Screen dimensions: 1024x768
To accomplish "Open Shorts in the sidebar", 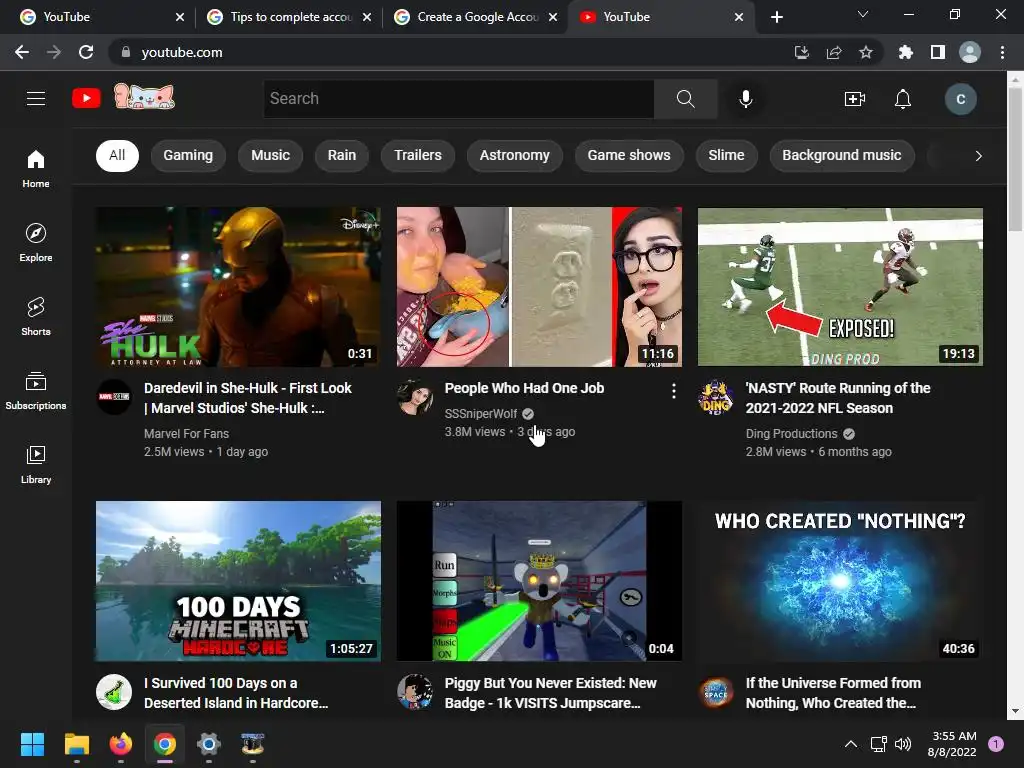I will coord(36,317).
